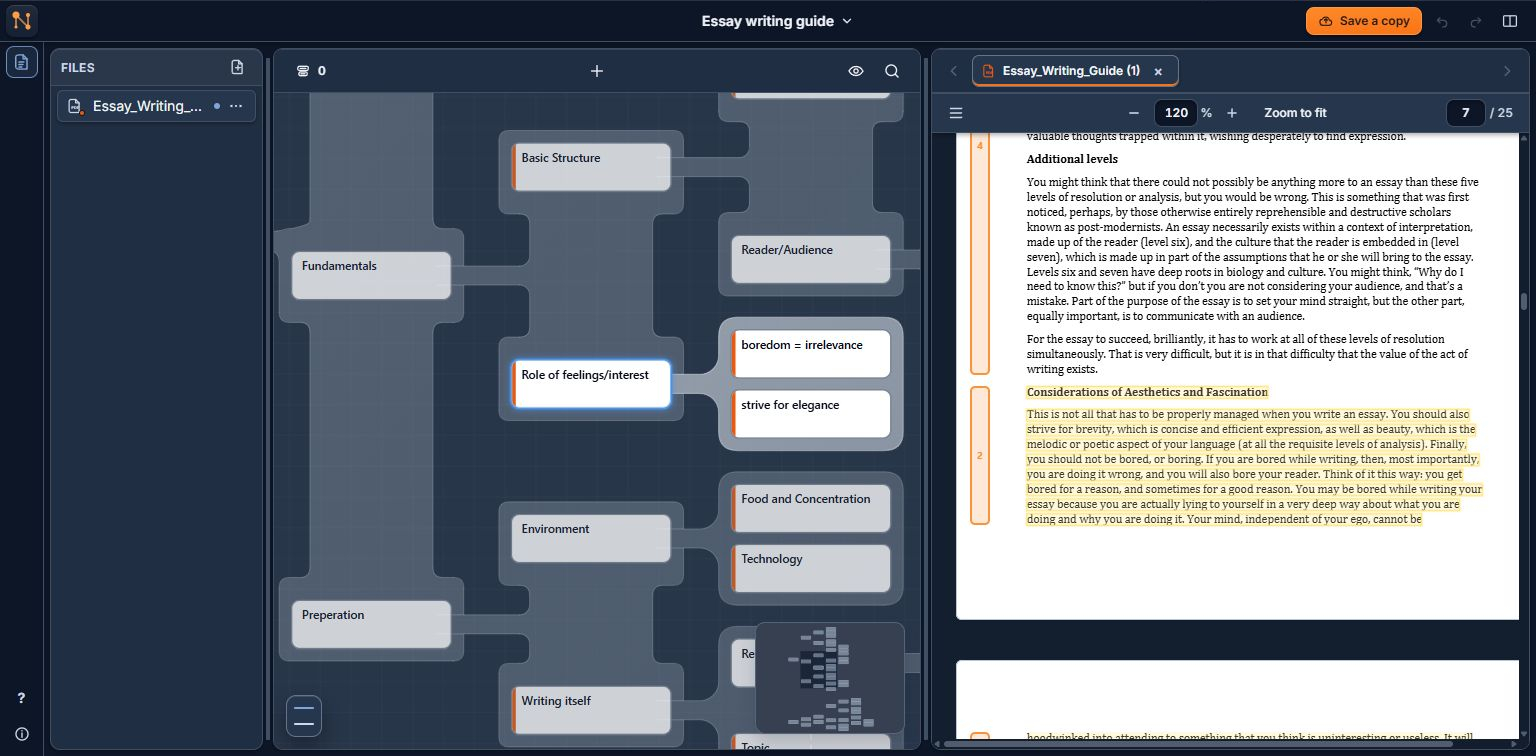Click the page number field showing 7
Image resolution: width=1536 pixels, height=756 pixels.
(x=1465, y=113)
